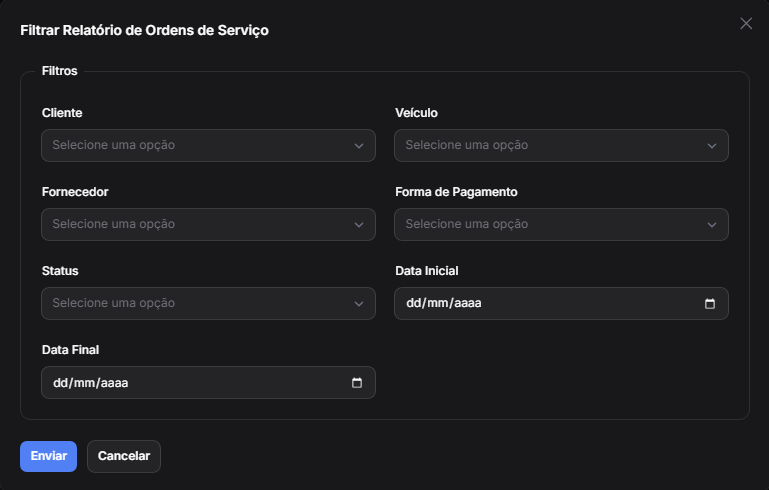The height and width of the screenshot is (490, 769).
Task: Submit filters with the Enviar button
Action: point(49,457)
